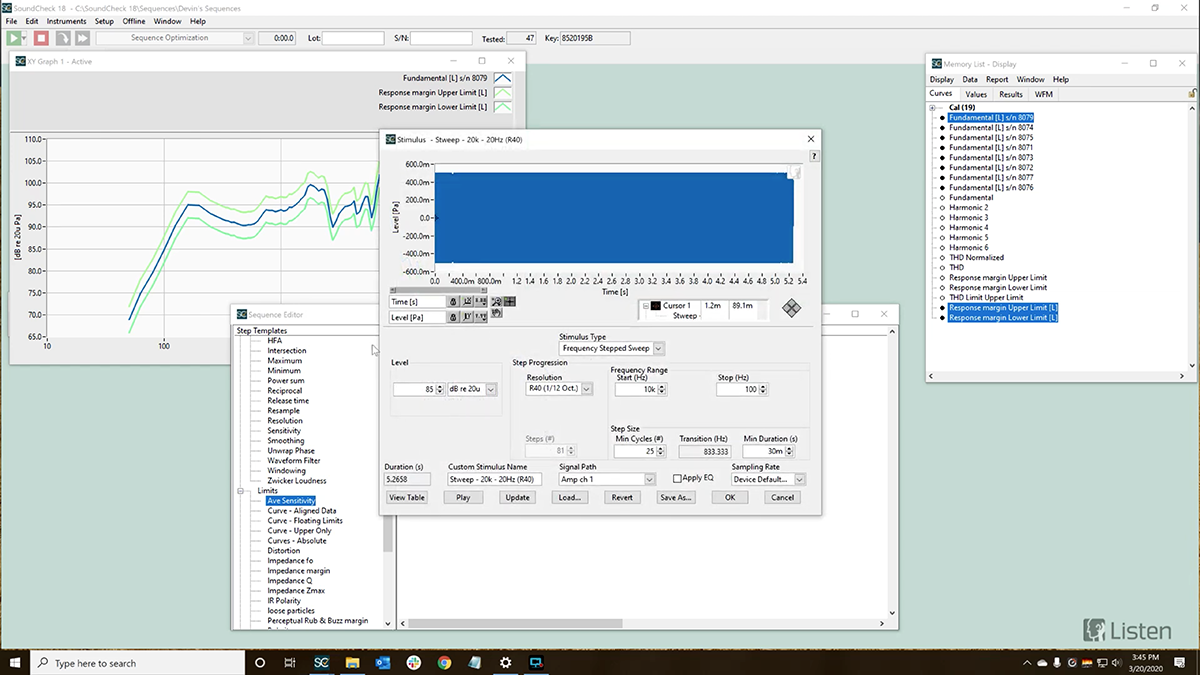The image size is (1200, 675).
Task: Click Level axis autoscale icon
Action: click(x=467, y=317)
